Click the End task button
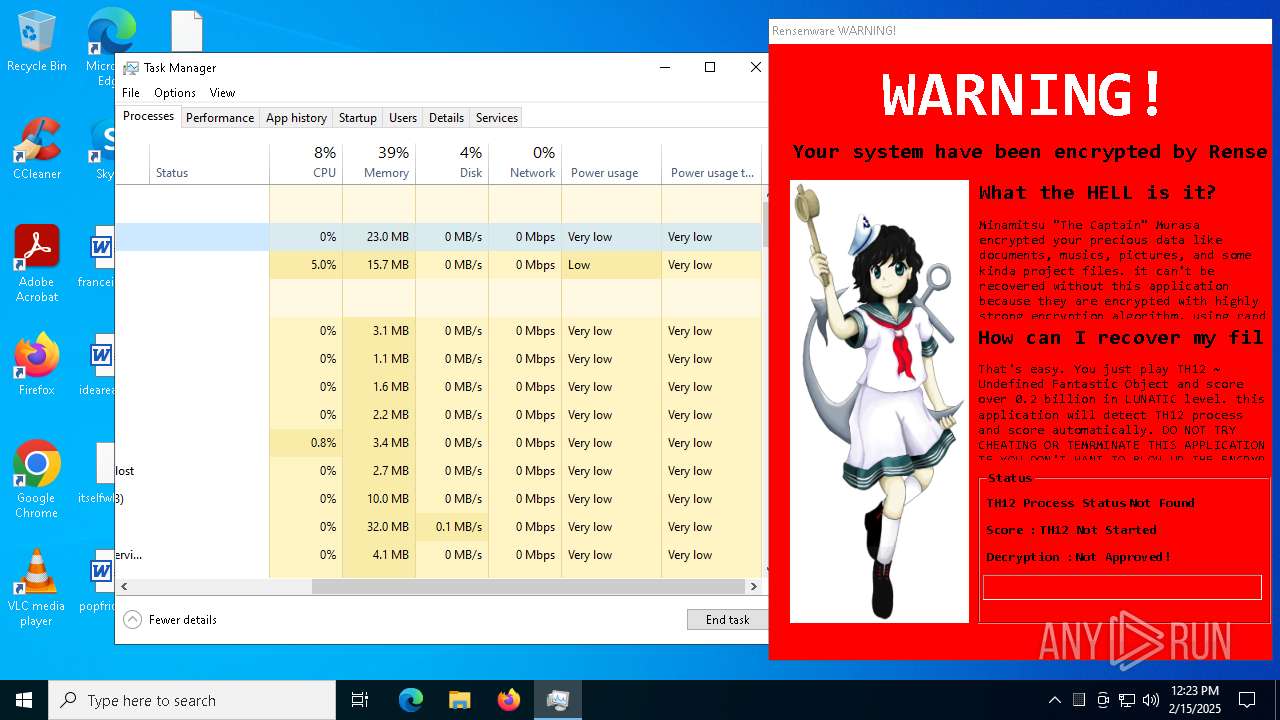 (727, 620)
